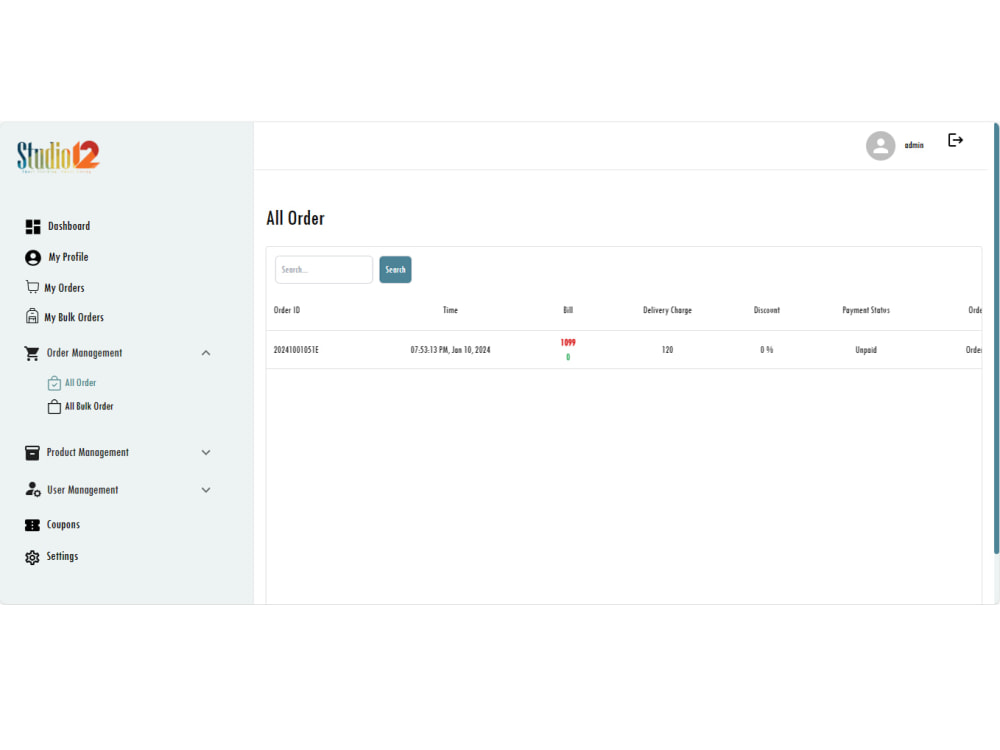Click the Payment Status column header

point(866,310)
